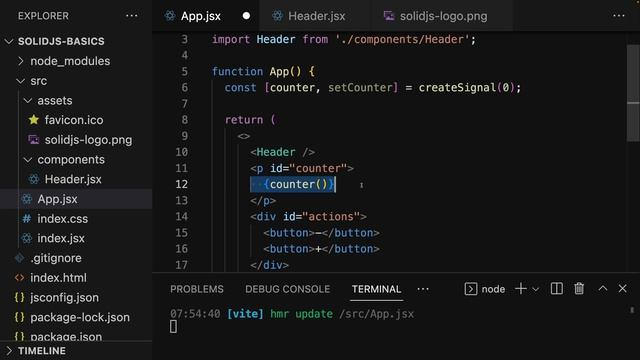Click the HTML brackets icon beside index.html
640x360 pixels.
click(19, 278)
